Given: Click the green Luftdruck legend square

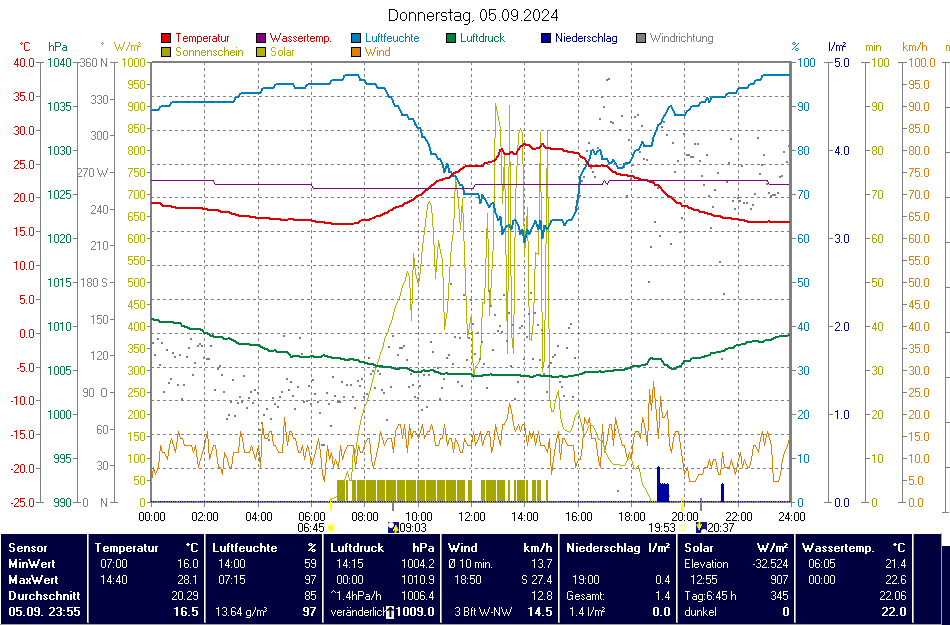Looking at the screenshot, I should 451,38.
